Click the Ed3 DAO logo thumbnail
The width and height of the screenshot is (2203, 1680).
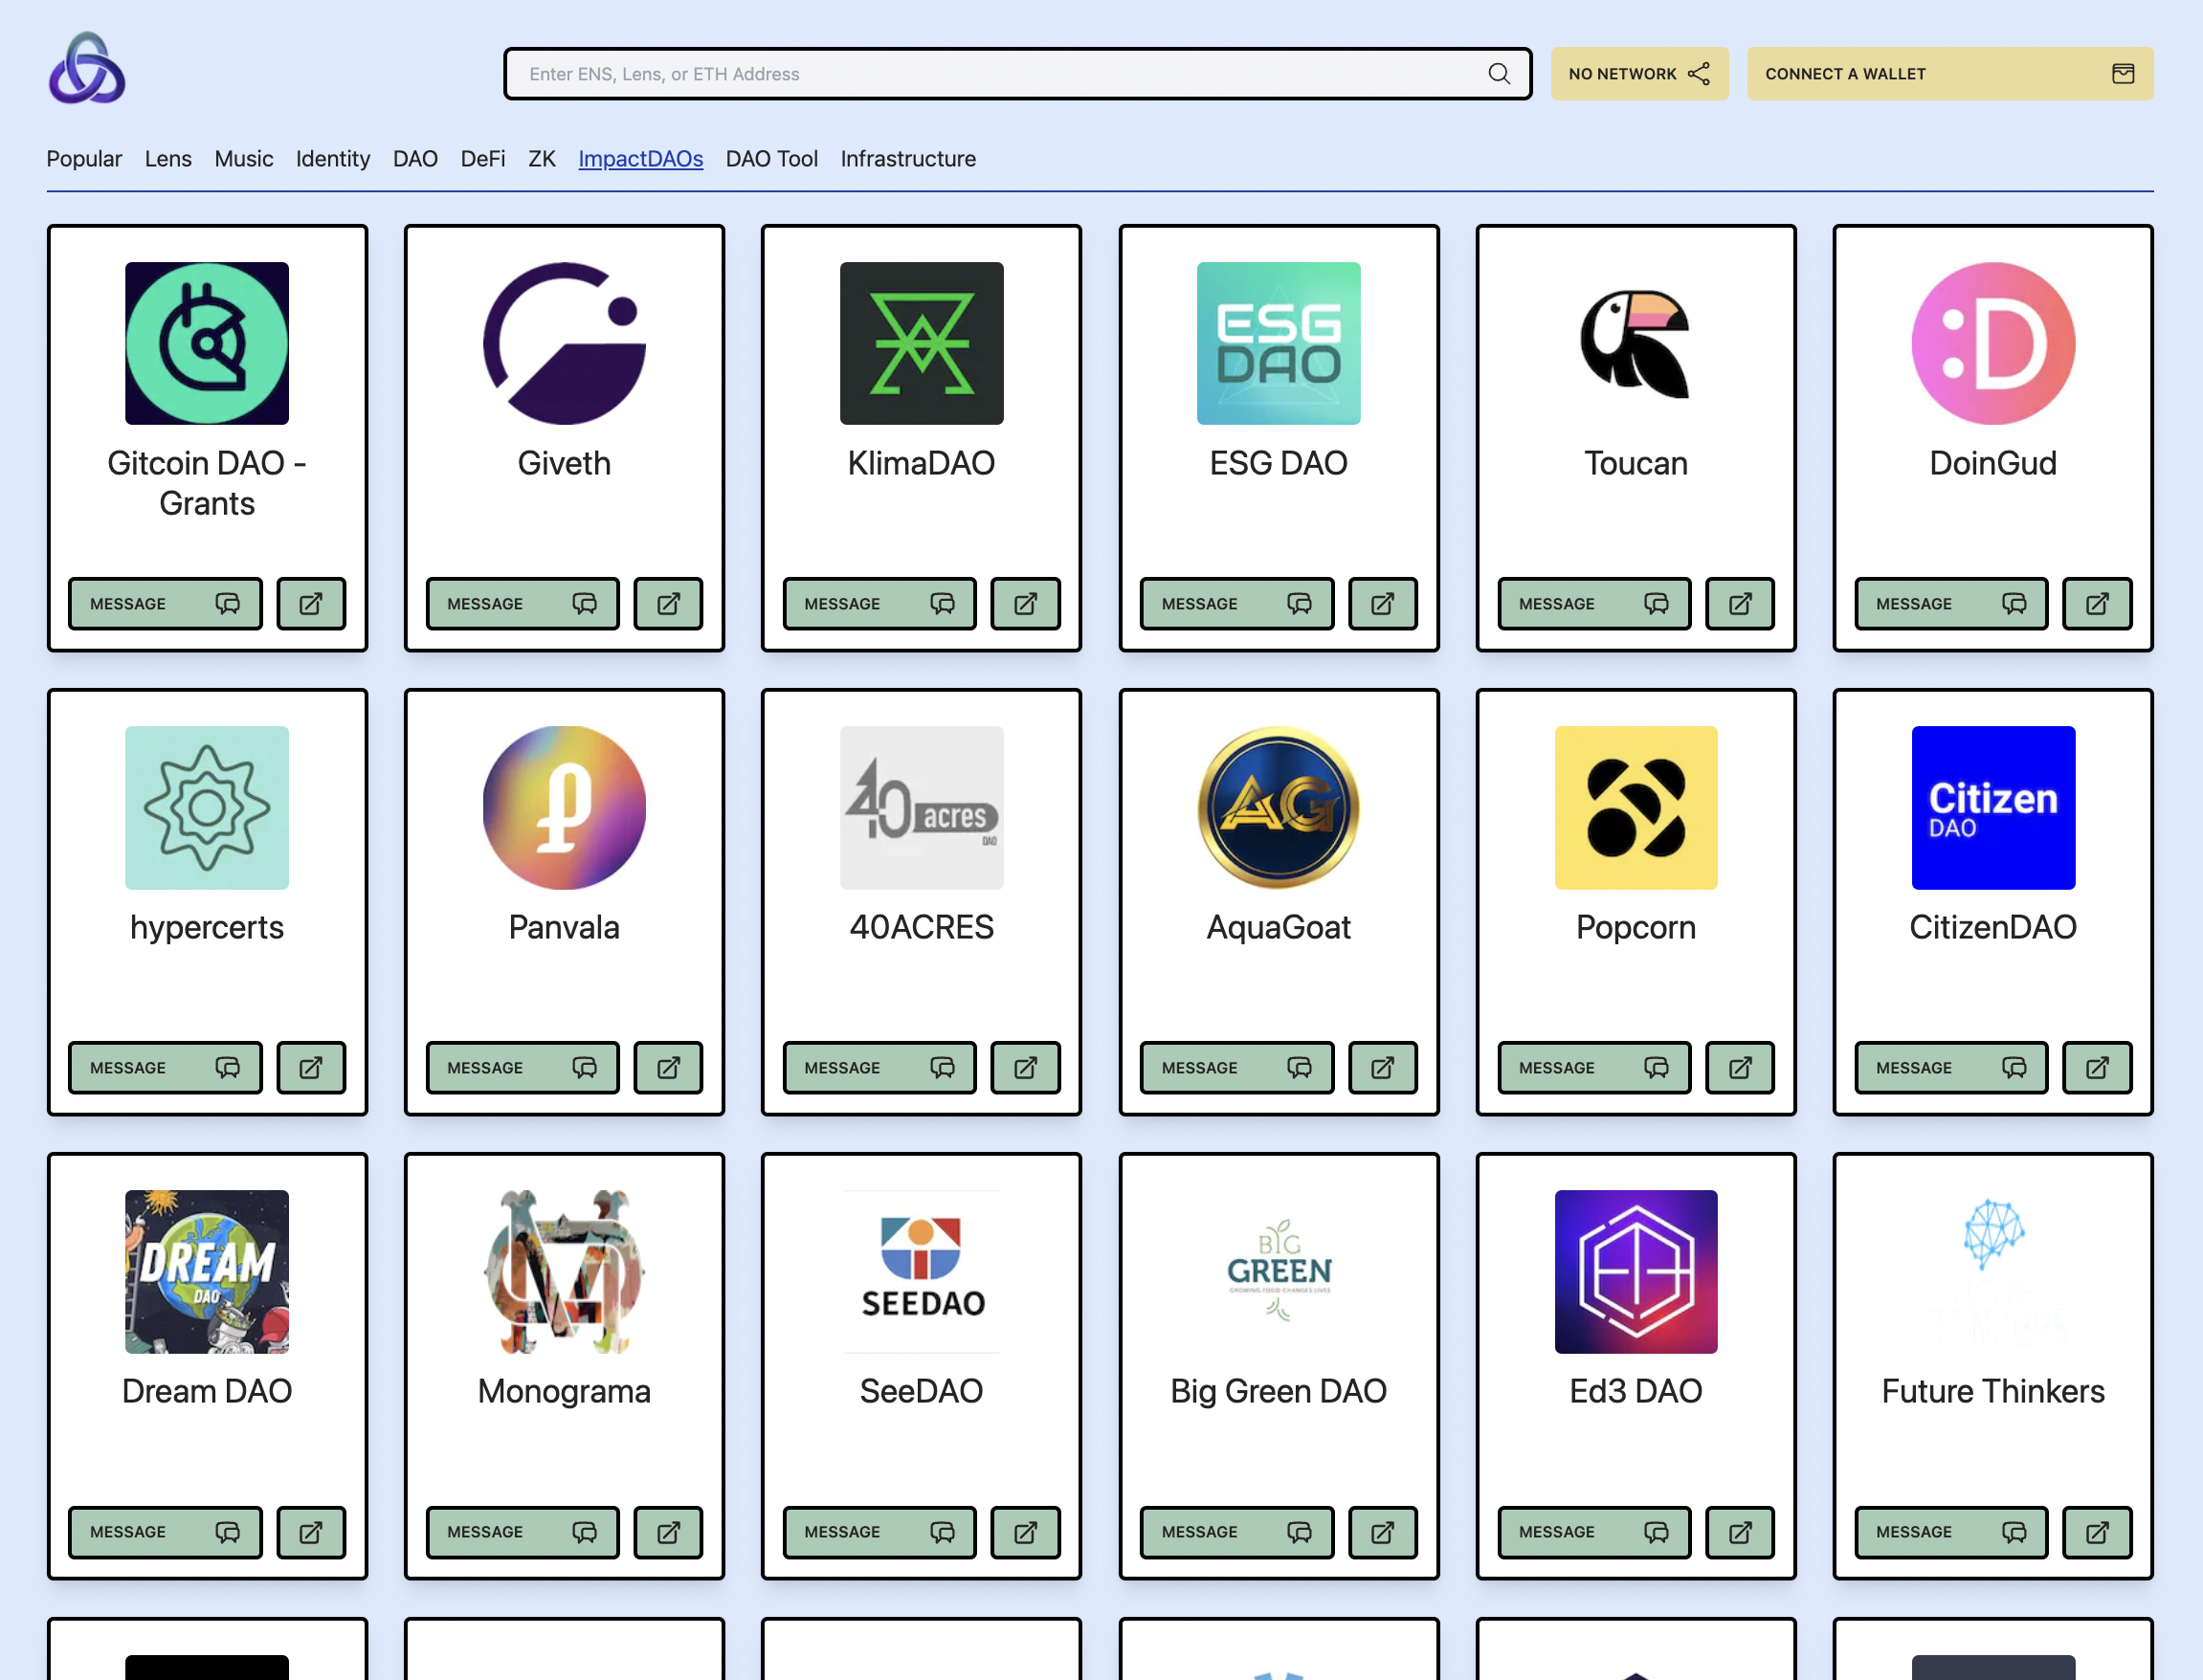click(x=1635, y=1271)
